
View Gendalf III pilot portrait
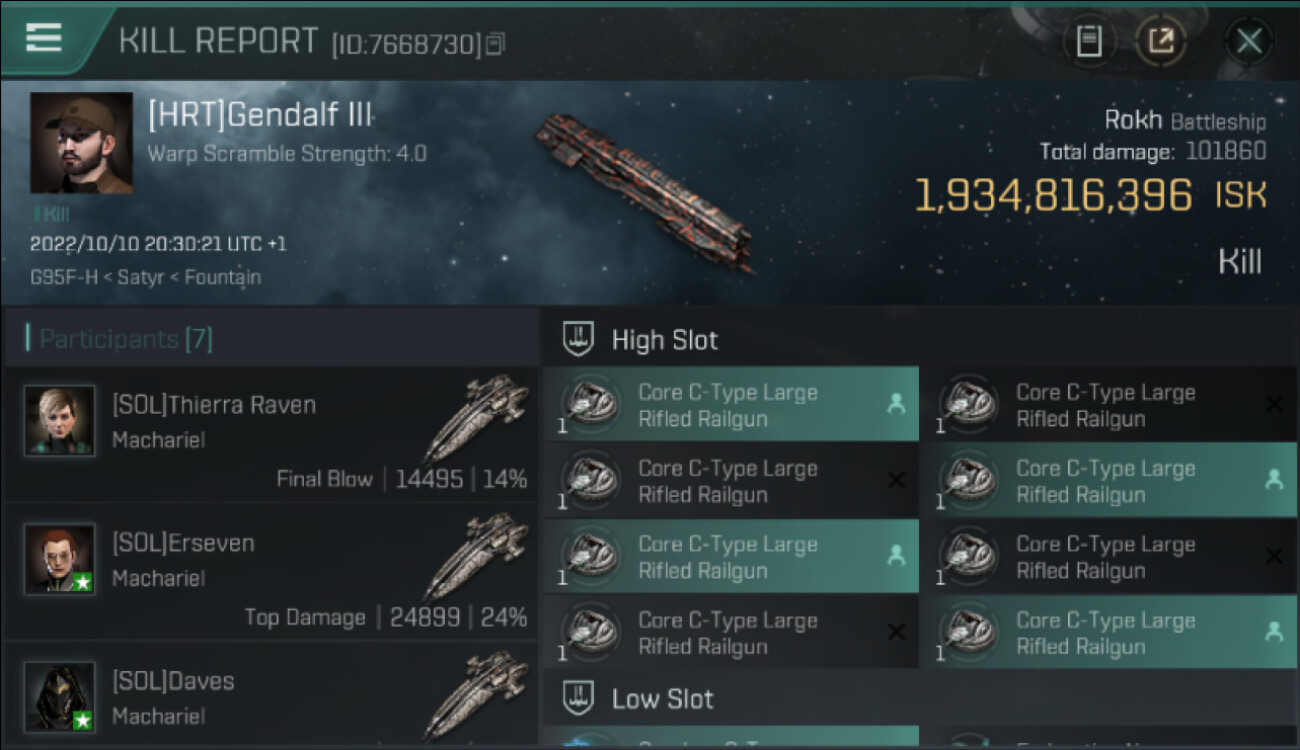tap(81, 143)
